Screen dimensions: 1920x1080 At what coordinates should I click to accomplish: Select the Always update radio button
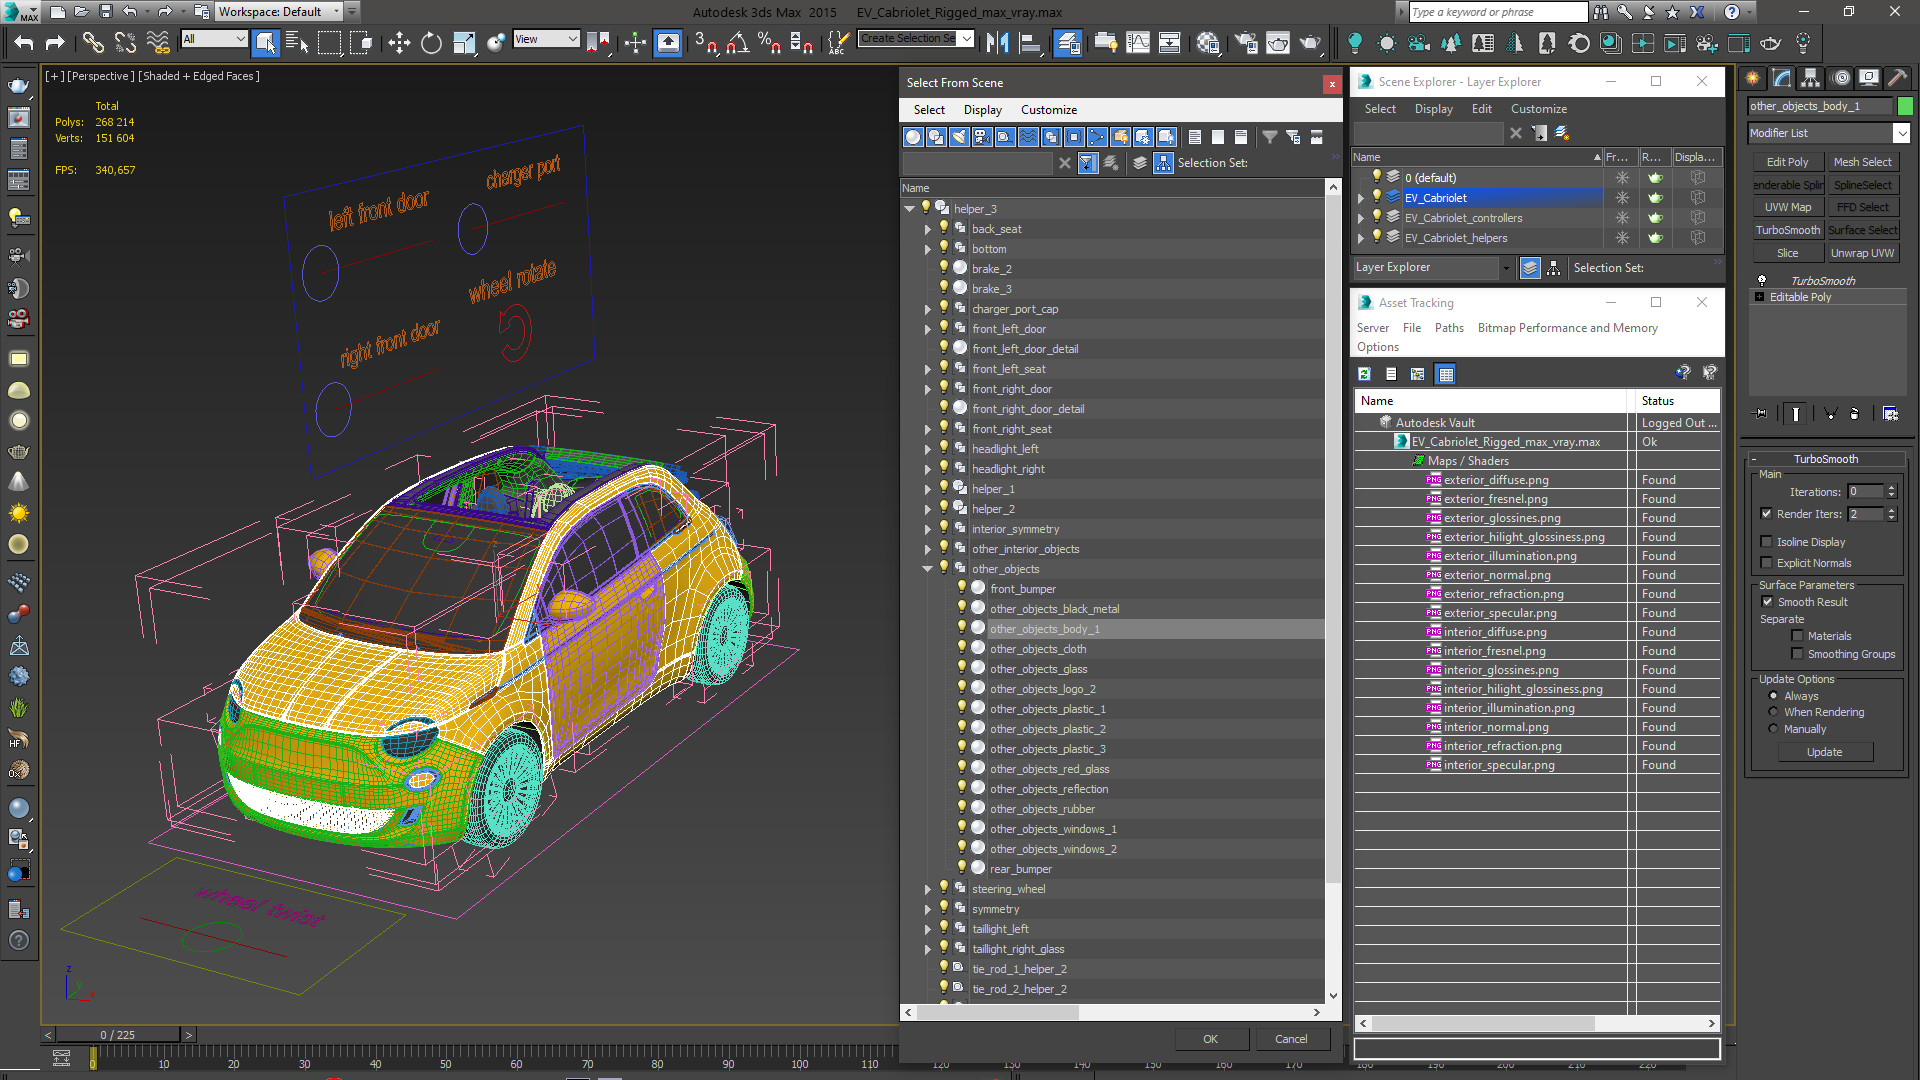(x=1774, y=696)
